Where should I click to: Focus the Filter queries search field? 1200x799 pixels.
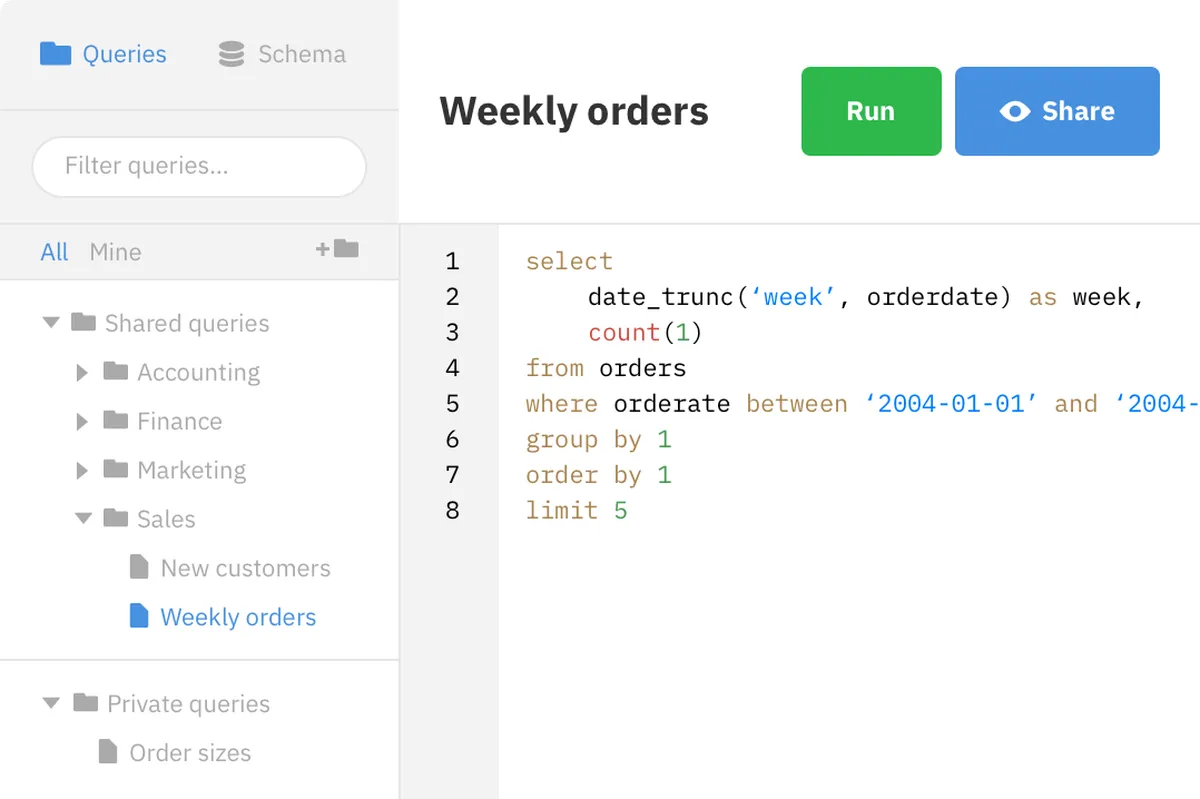[199, 166]
